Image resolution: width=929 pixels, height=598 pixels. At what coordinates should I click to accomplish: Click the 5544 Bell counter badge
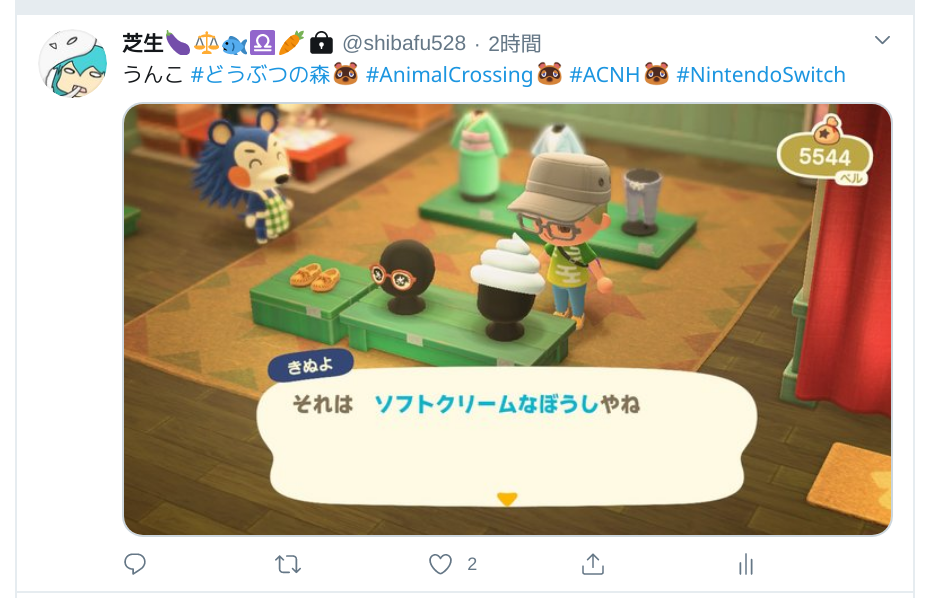(824, 155)
